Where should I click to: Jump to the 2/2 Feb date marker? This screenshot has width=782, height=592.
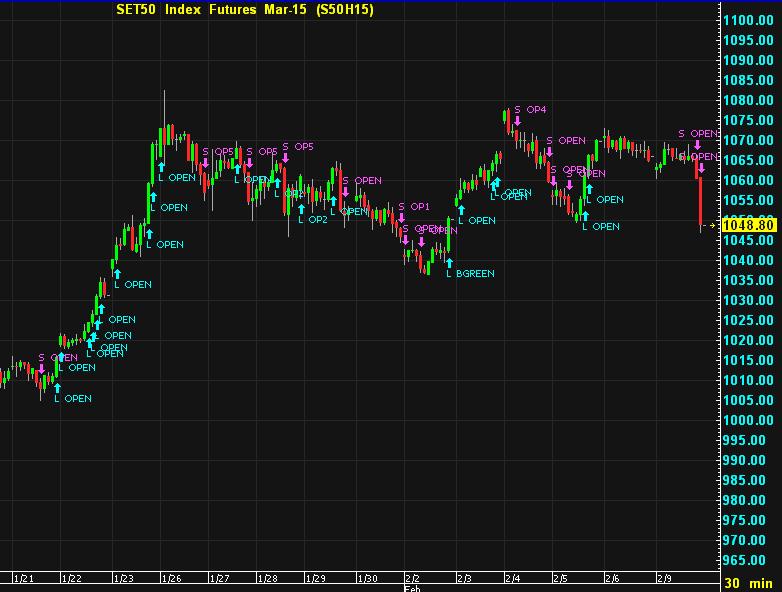pyautogui.click(x=413, y=579)
